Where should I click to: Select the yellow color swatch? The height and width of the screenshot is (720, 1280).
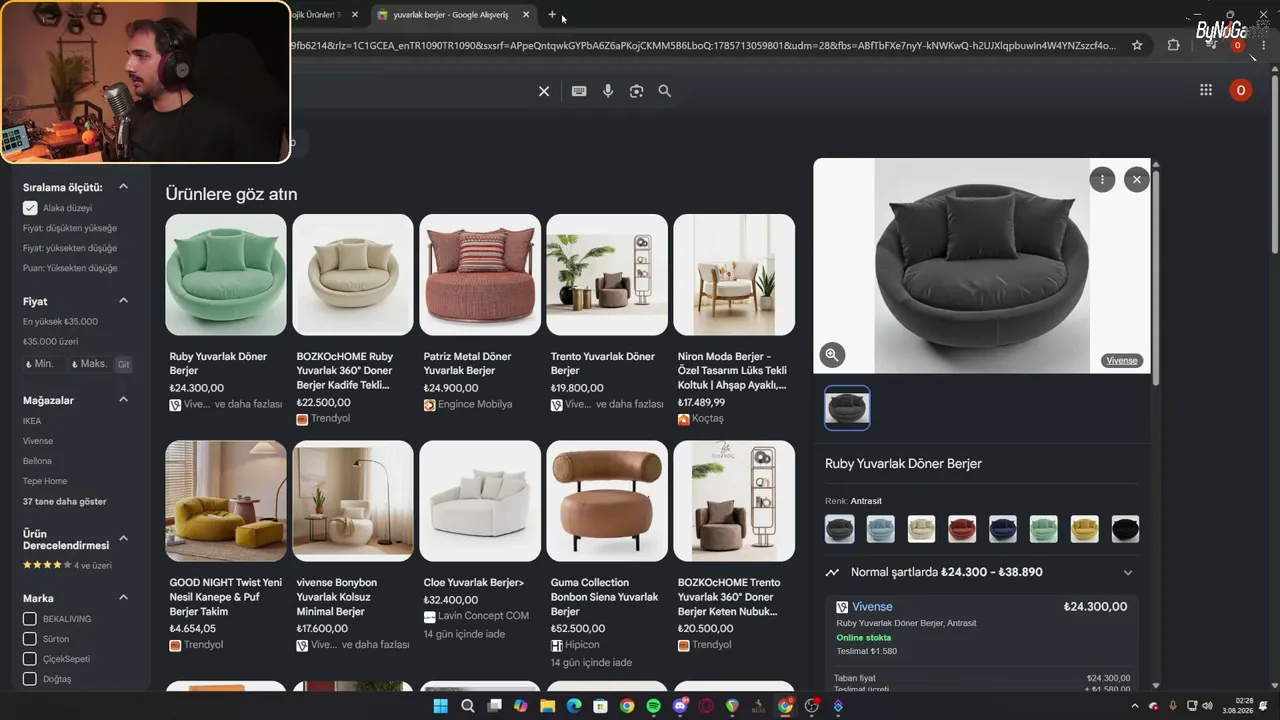click(x=1085, y=529)
